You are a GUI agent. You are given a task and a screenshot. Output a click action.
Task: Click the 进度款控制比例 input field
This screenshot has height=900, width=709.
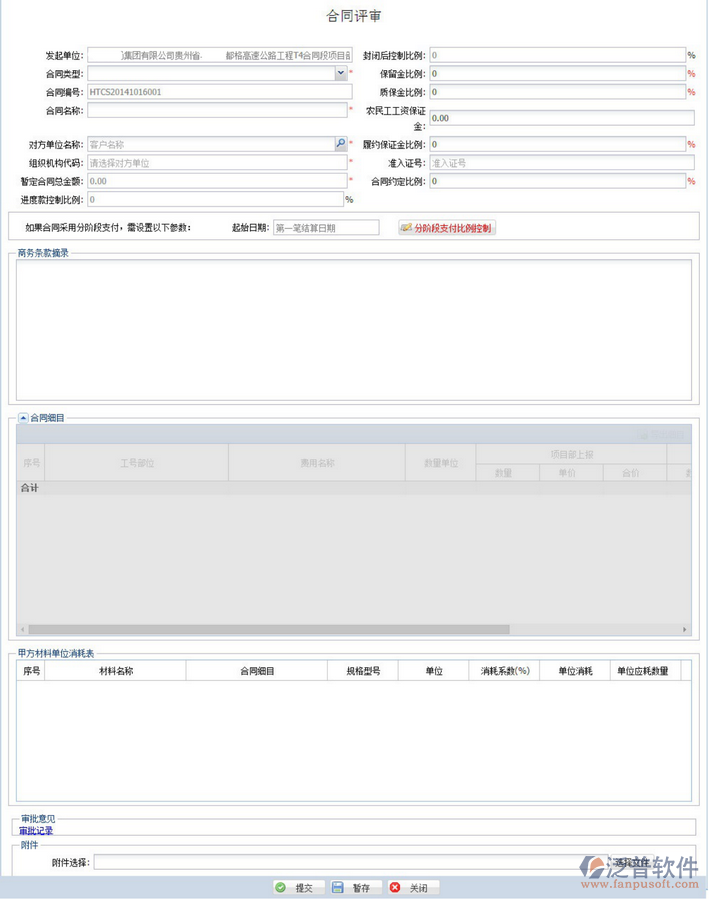coord(217,199)
